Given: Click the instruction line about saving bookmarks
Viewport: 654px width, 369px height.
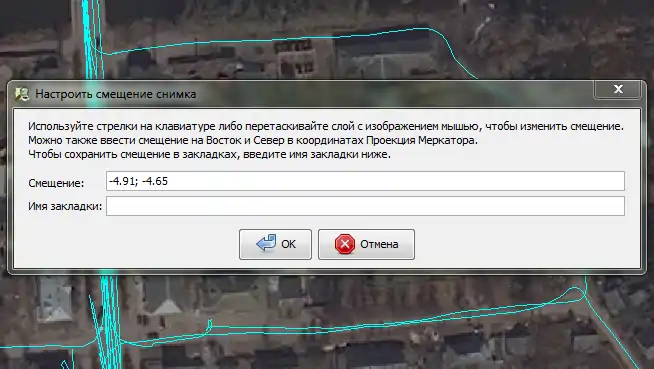Looking at the screenshot, I should (x=209, y=154).
